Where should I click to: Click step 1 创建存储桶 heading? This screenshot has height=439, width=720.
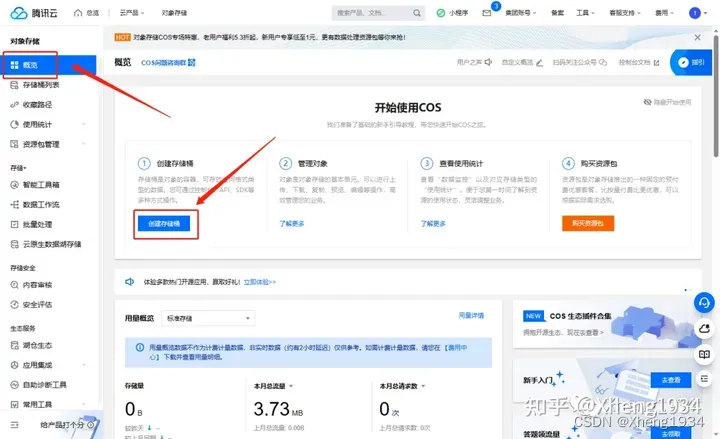tap(174, 163)
